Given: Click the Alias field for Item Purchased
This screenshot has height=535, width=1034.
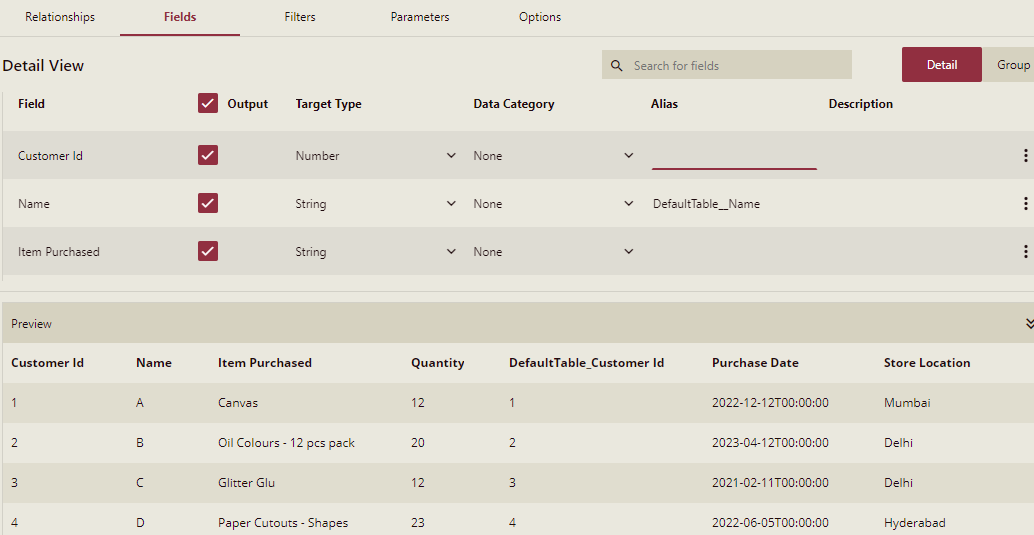Looking at the screenshot, I should click(734, 251).
